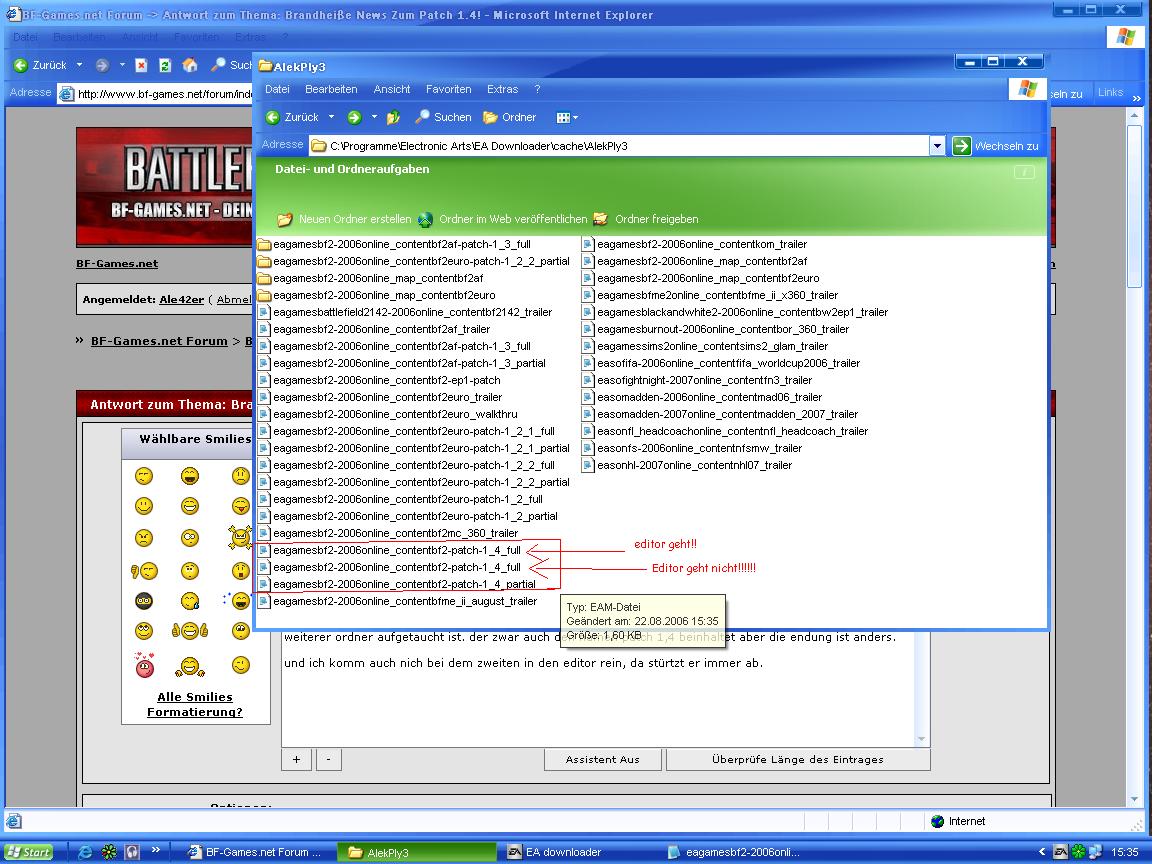Select file eagamesbf2-2006online_contentkom_trailer

pyautogui.click(x=694, y=244)
